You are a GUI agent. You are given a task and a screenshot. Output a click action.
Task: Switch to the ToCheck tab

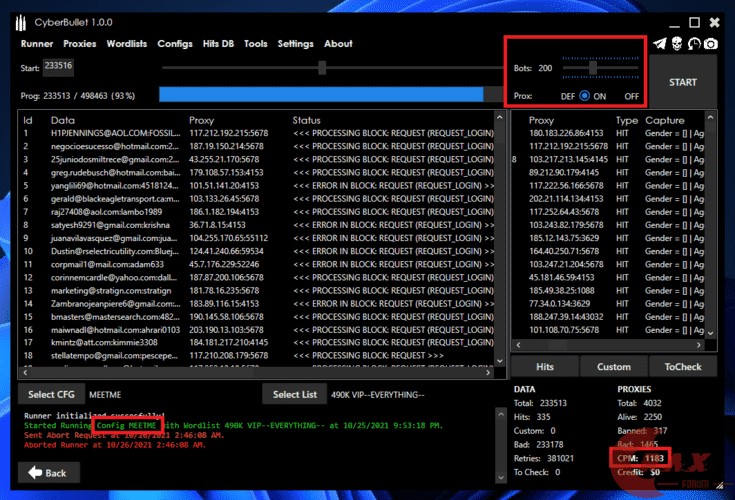[682, 366]
